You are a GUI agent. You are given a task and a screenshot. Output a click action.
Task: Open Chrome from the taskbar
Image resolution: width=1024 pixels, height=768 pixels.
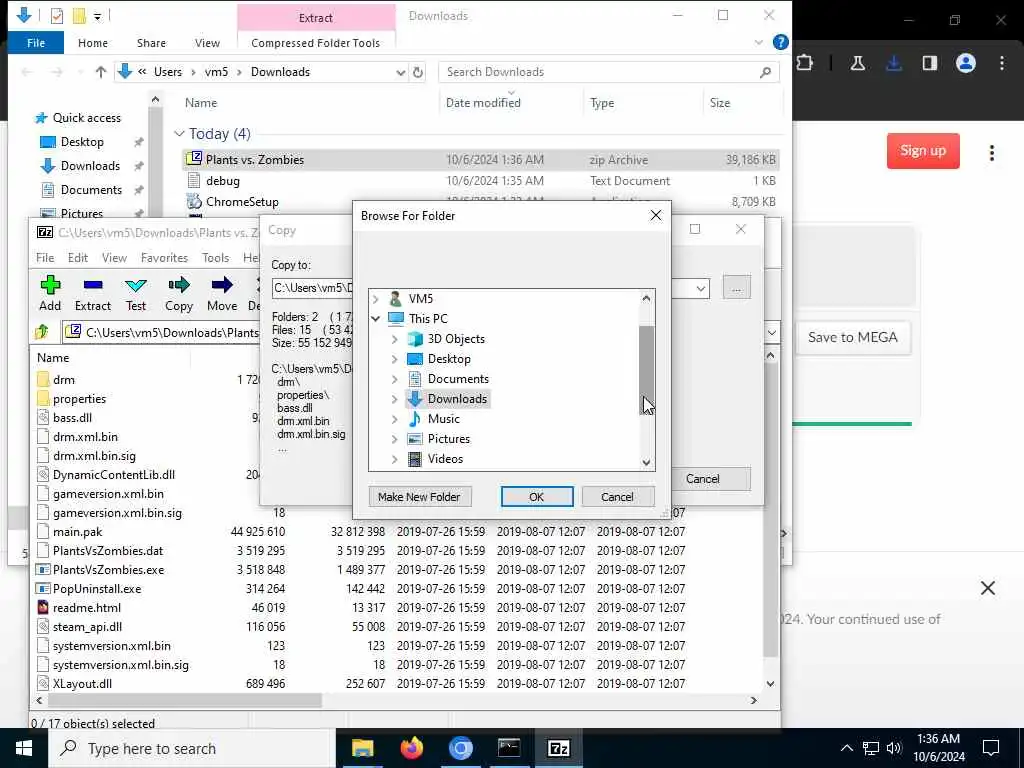pyautogui.click(x=460, y=748)
